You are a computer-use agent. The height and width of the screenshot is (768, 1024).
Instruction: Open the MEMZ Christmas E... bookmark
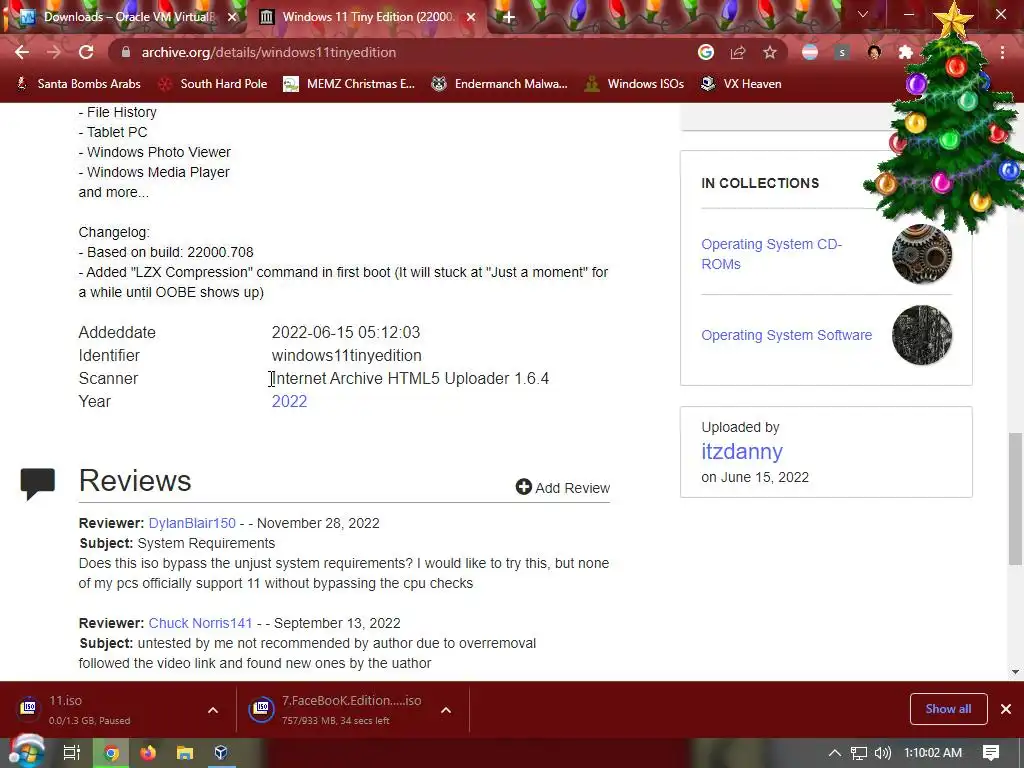click(349, 84)
